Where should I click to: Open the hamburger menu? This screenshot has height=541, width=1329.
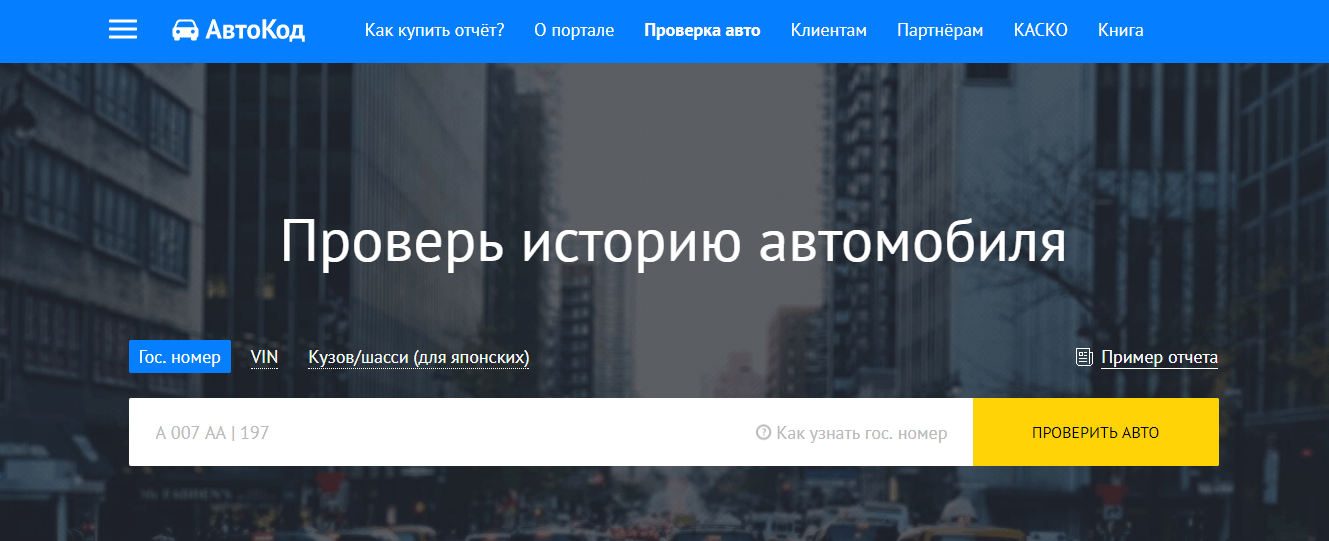pos(123,30)
